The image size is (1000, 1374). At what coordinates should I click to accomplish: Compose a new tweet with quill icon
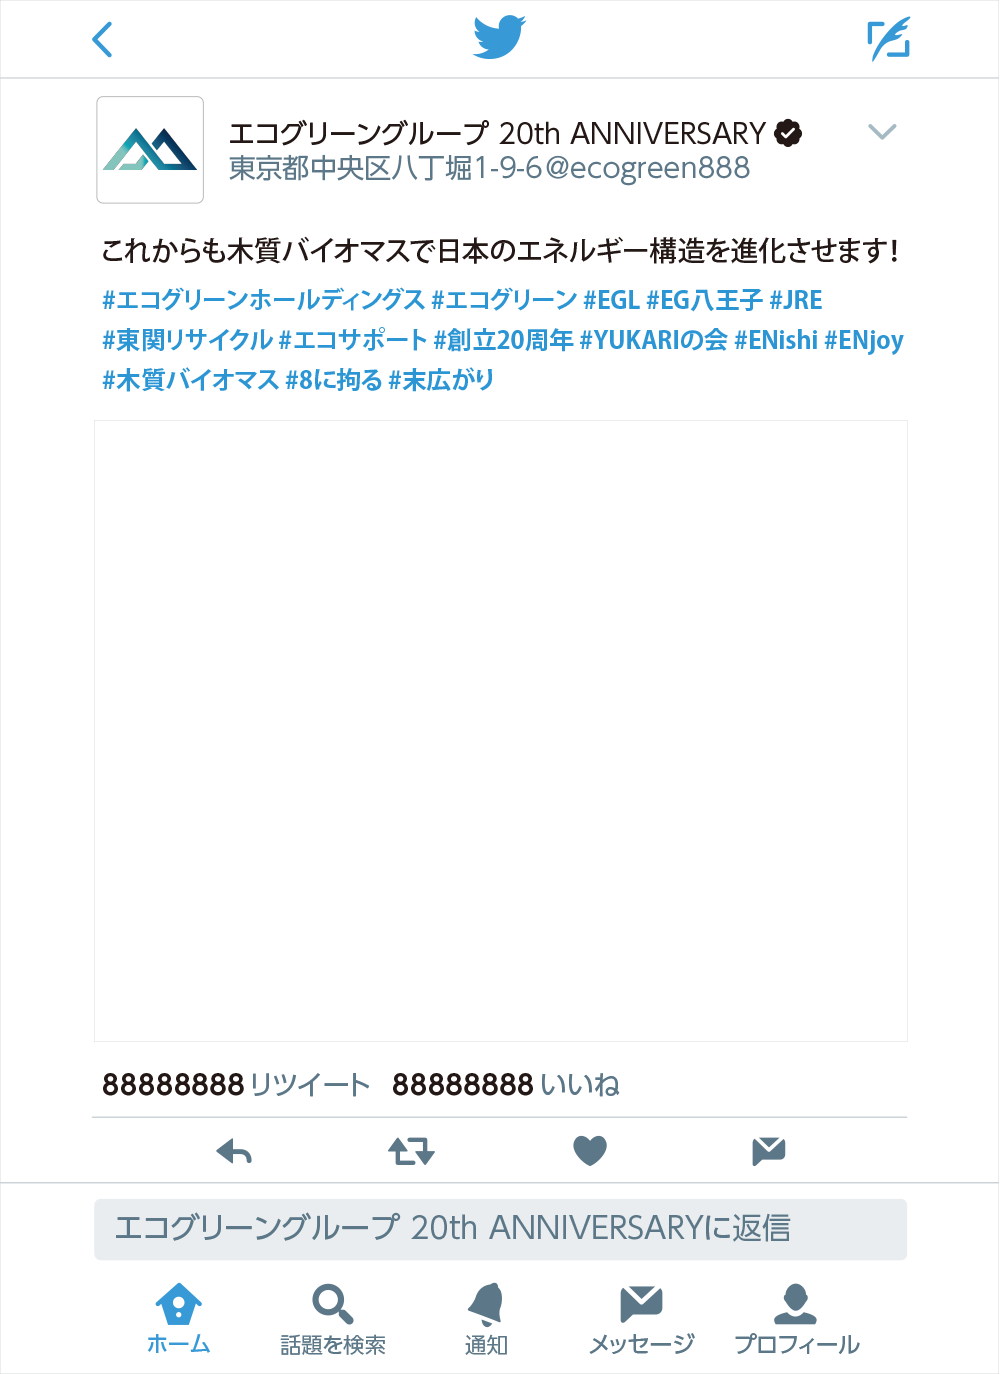(x=888, y=39)
